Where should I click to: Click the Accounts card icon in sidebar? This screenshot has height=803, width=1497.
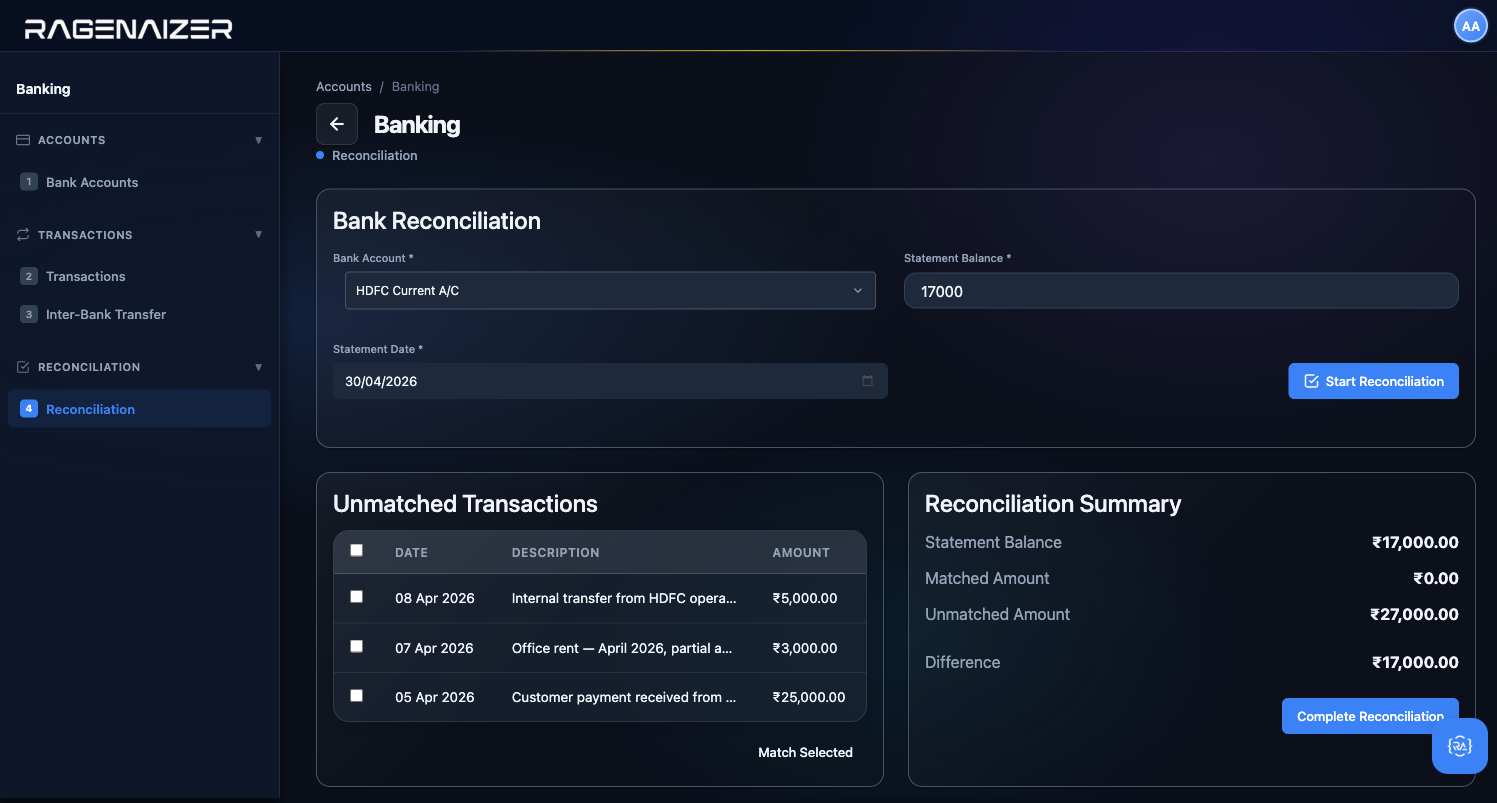pyautogui.click(x=23, y=140)
